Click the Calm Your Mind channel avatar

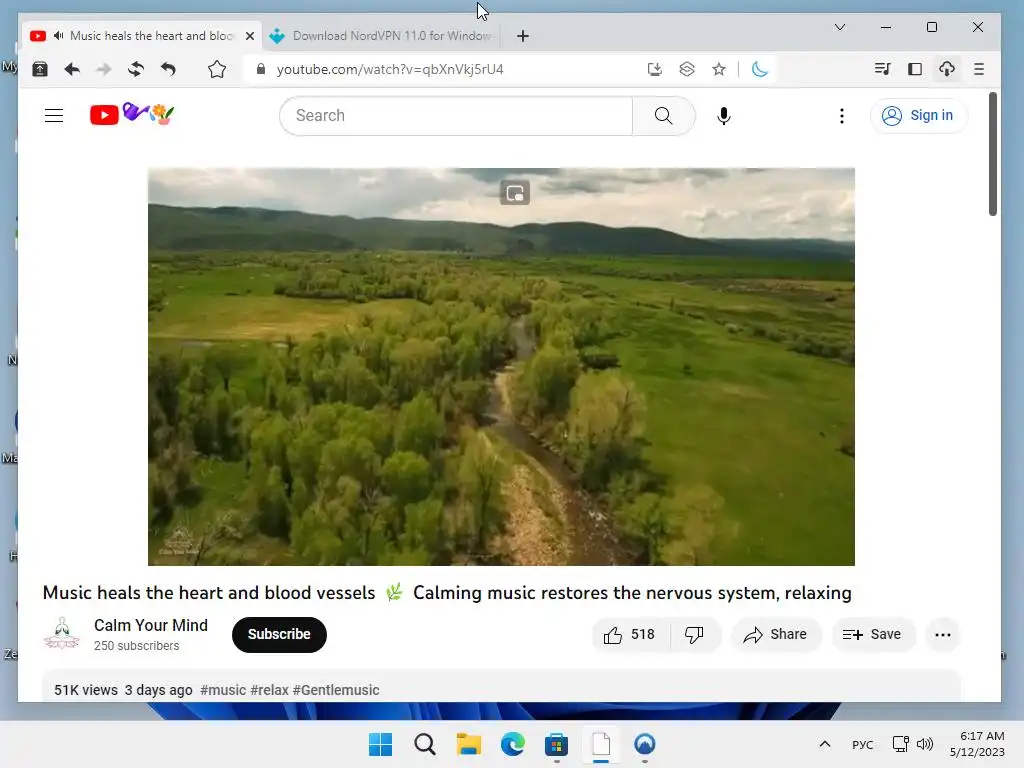pos(62,634)
